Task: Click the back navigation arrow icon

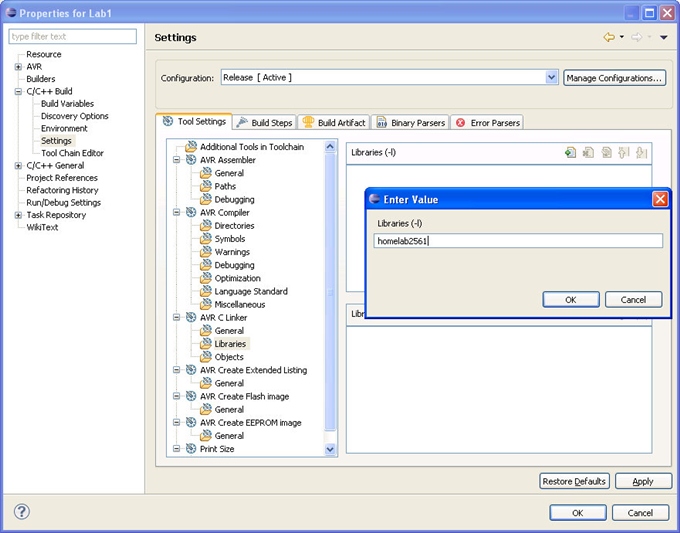Action: click(608, 37)
